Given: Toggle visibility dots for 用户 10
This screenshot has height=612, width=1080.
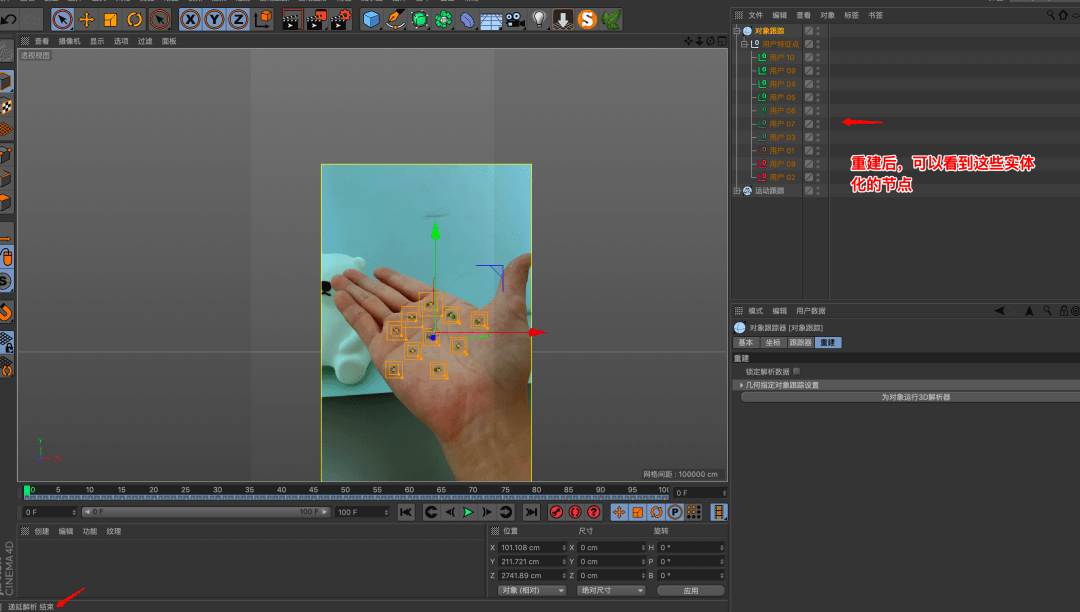Looking at the screenshot, I should tap(818, 57).
